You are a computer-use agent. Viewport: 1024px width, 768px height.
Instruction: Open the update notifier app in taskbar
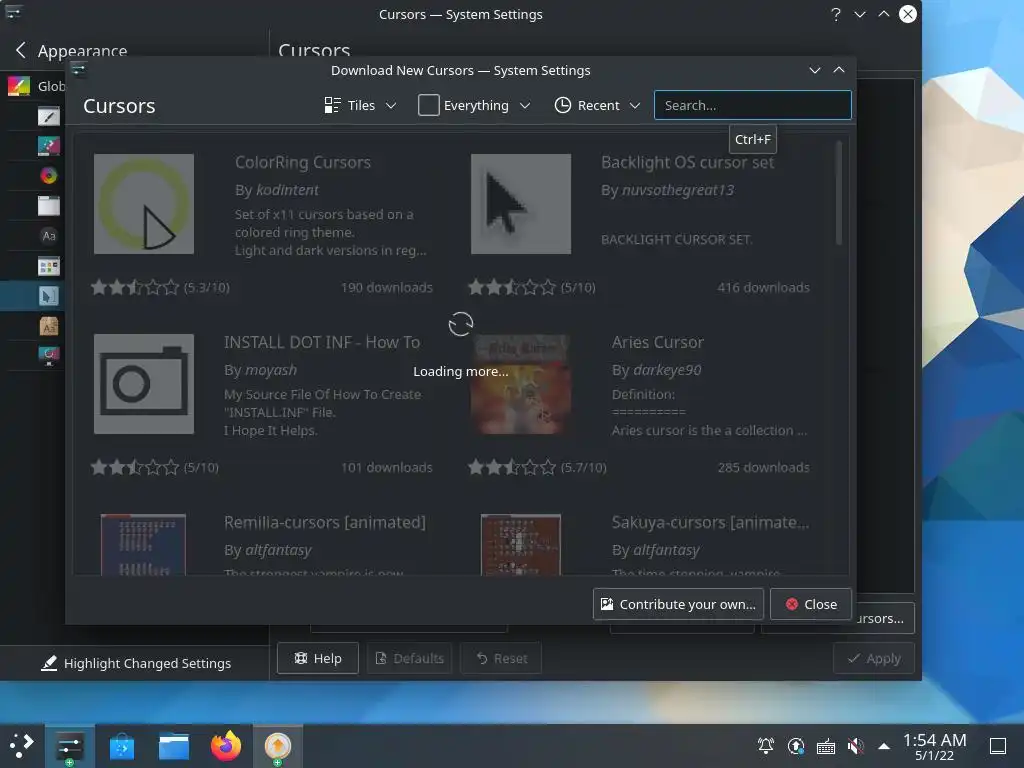click(x=278, y=746)
